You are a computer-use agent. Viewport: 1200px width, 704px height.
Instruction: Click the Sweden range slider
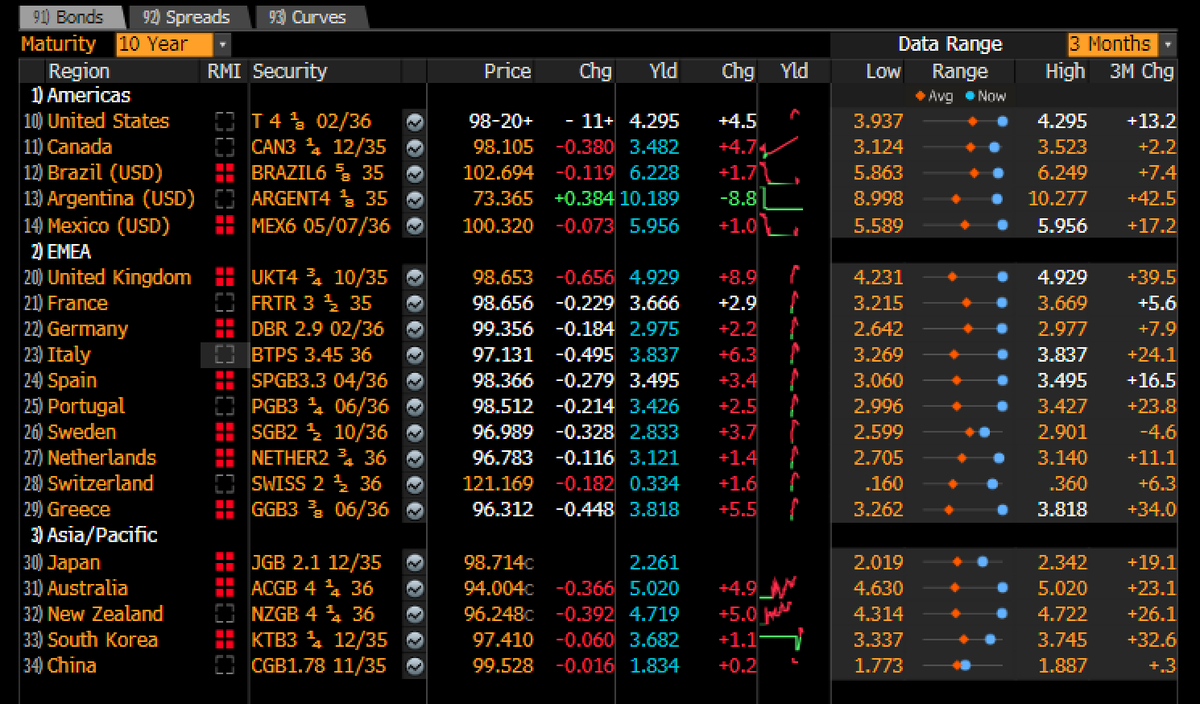(x=964, y=433)
